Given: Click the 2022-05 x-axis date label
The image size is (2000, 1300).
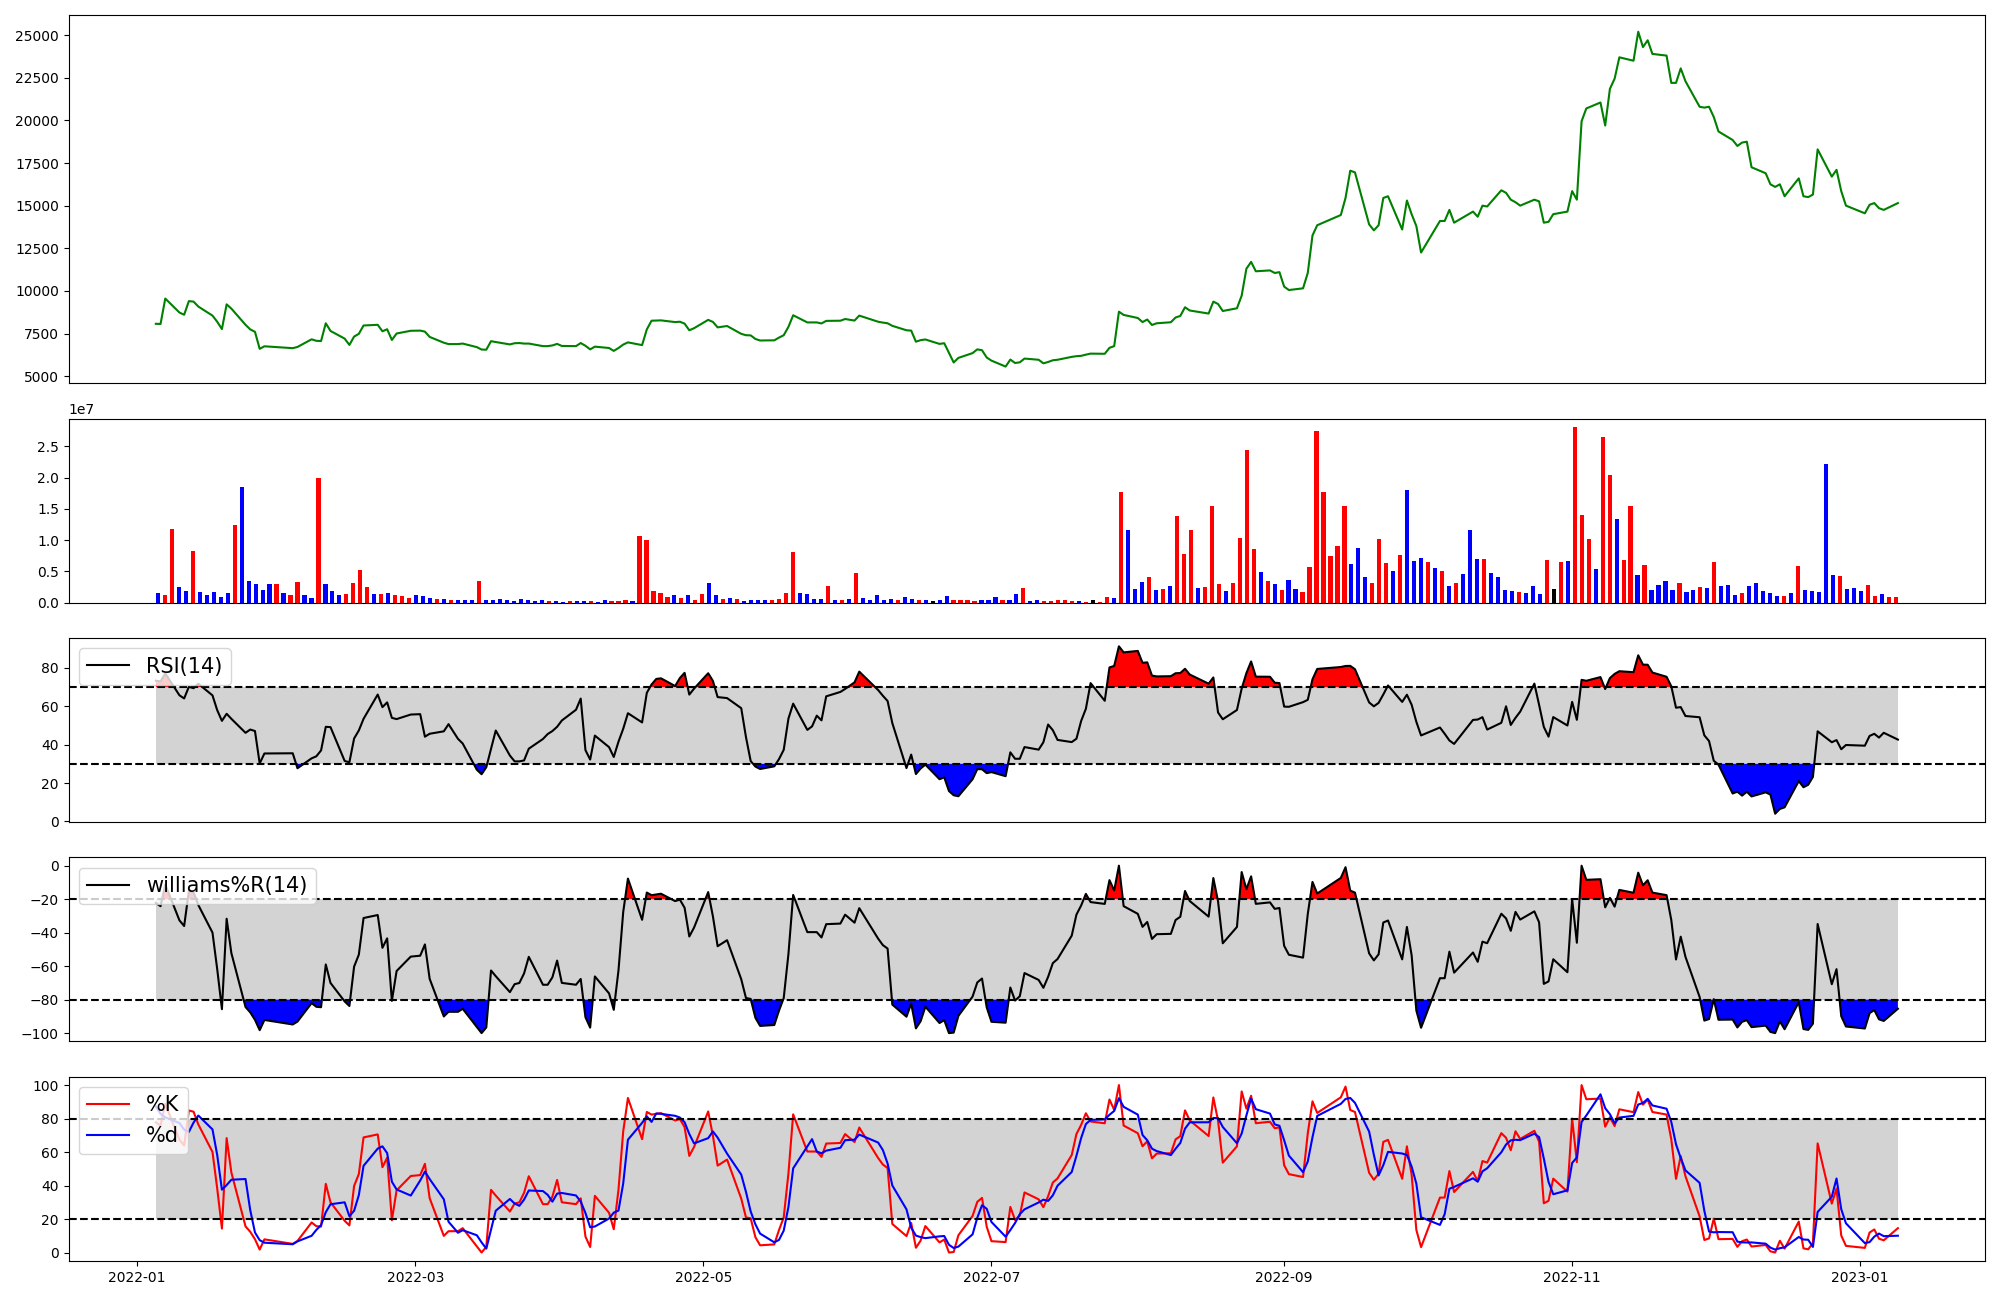Looking at the screenshot, I should [x=703, y=1277].
